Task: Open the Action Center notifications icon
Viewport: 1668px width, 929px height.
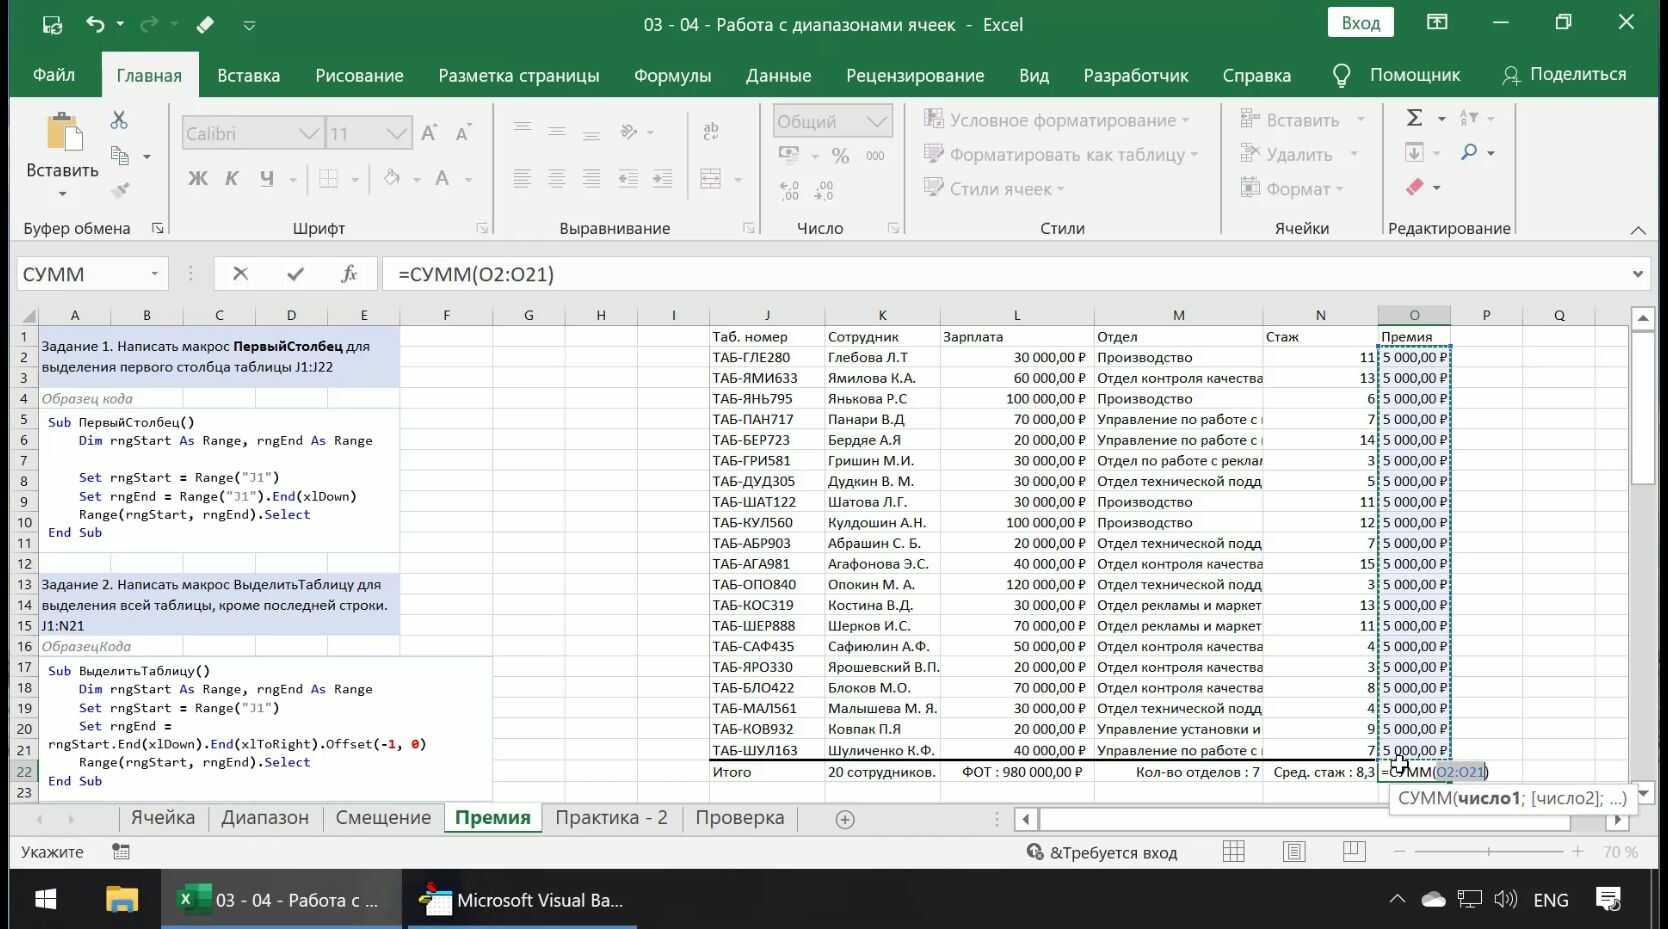Action: pos(1608,900)
